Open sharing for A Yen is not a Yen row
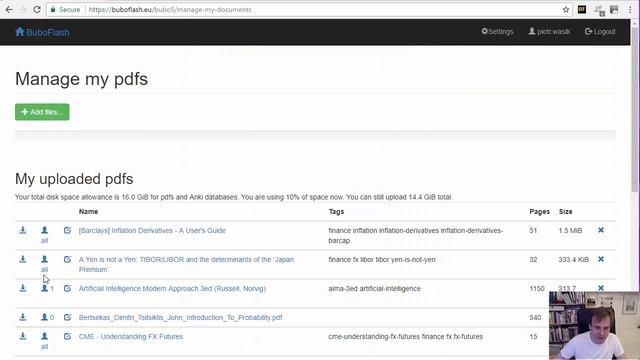This screenshot has width=640, height=360. pyautogui.click(x=44, y=264)
